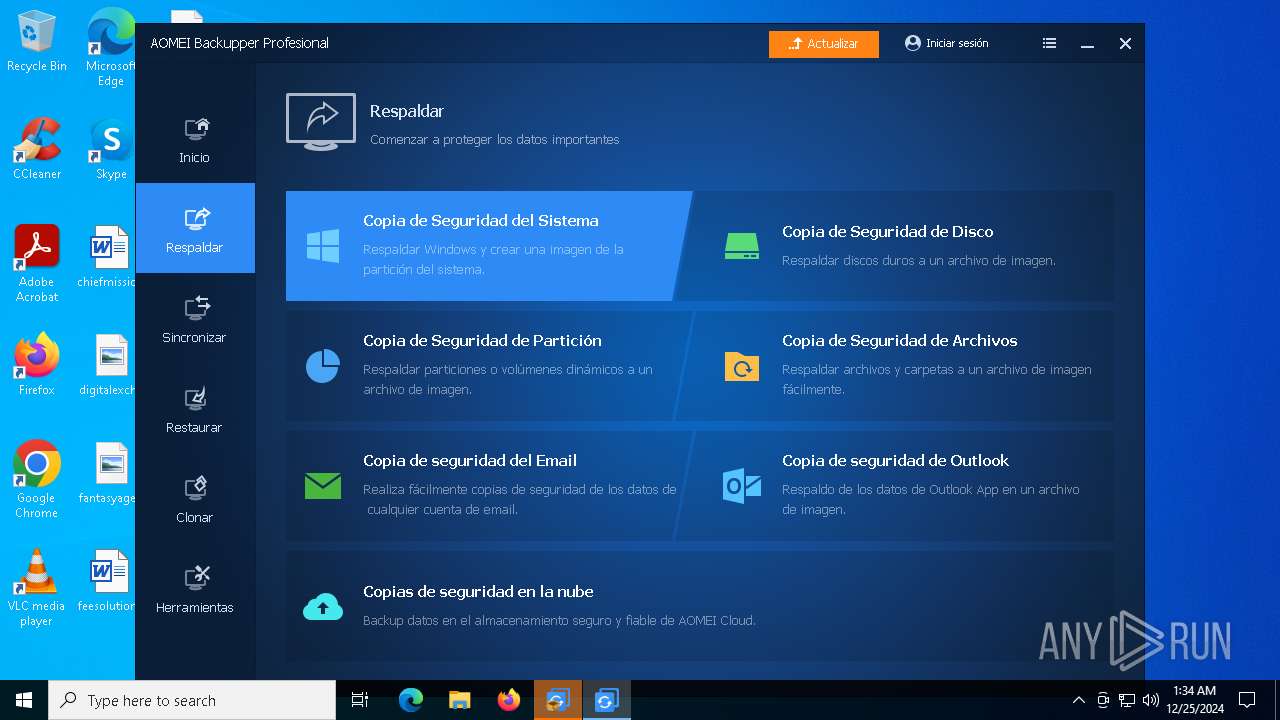This screenshot has height=720, width=1280.
Task: Launch Firefox from the taskbar
Action: 509,700
